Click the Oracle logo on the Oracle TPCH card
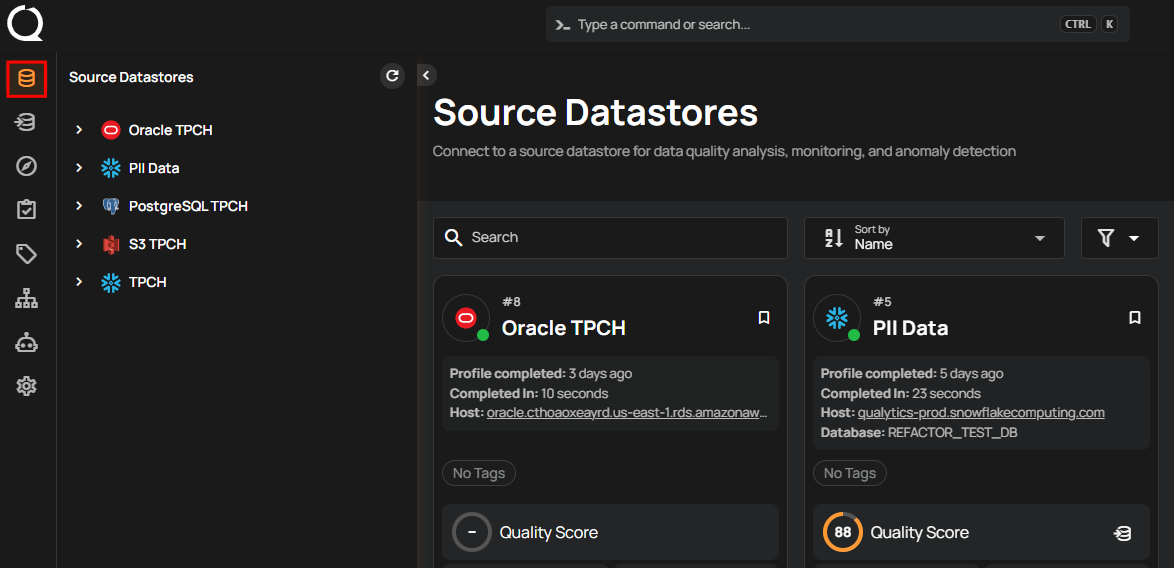 click(x=466, y=318)
